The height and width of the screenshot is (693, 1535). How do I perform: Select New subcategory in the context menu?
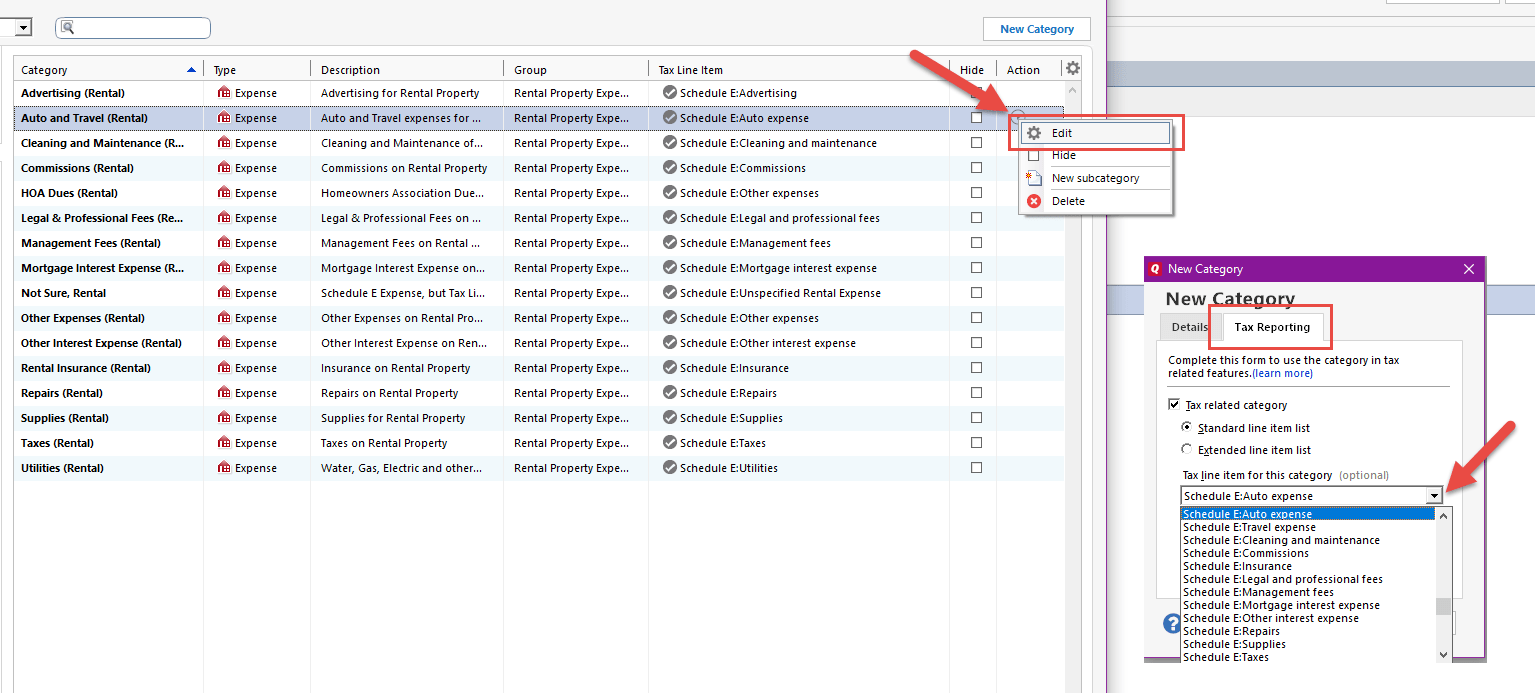point(1096,178)
